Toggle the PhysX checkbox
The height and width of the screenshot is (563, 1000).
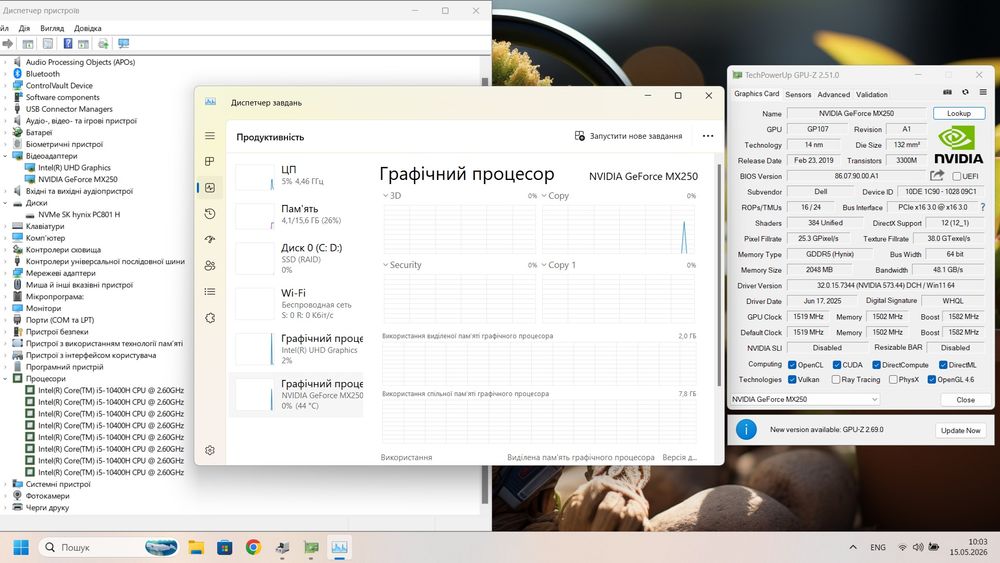click(893, 379)
